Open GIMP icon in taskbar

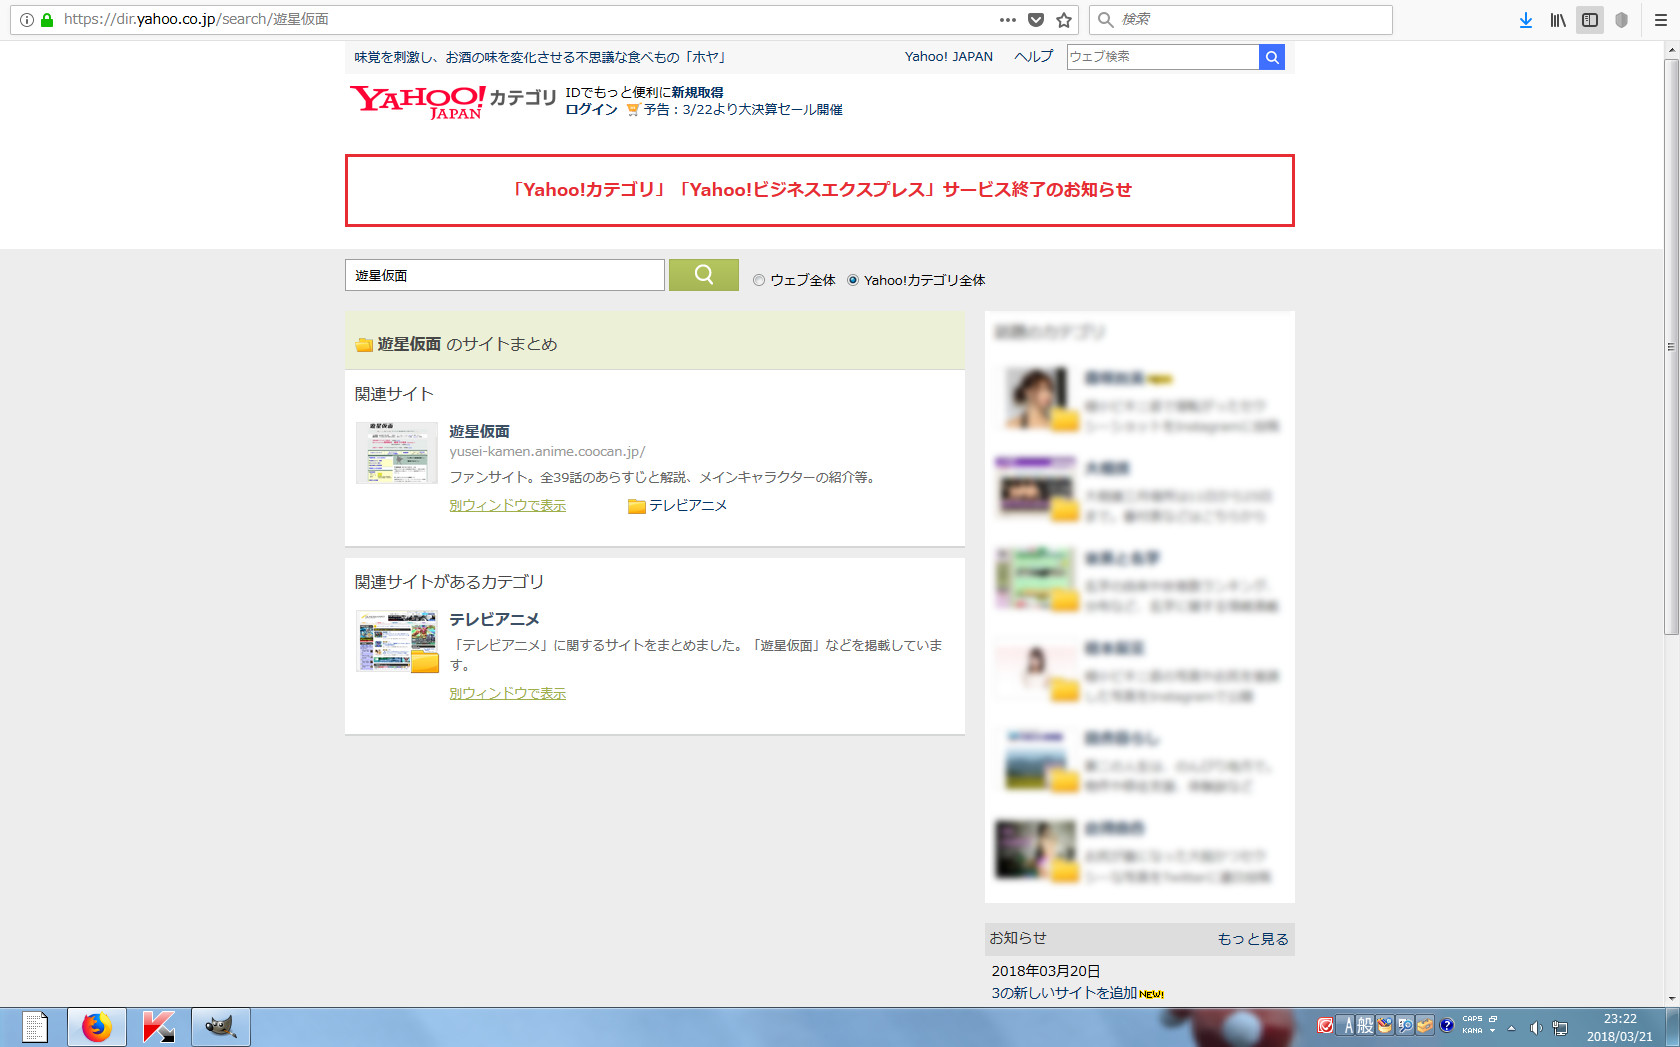(x=220, y=1027)
